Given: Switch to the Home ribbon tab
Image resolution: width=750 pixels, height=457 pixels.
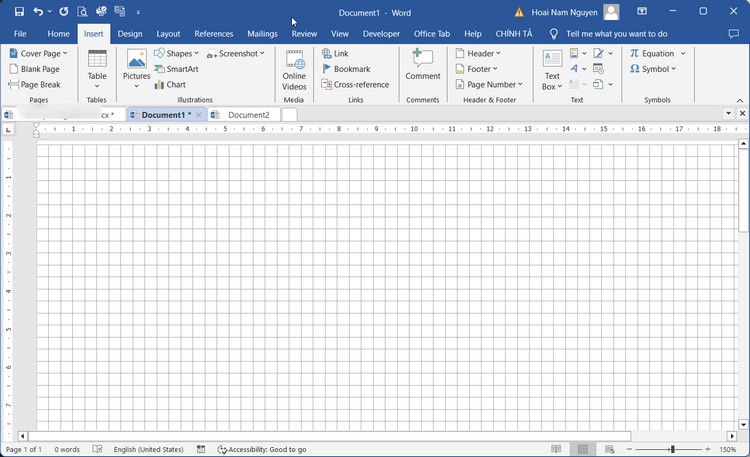Looking at the screenshot, I should coord(58,34).
